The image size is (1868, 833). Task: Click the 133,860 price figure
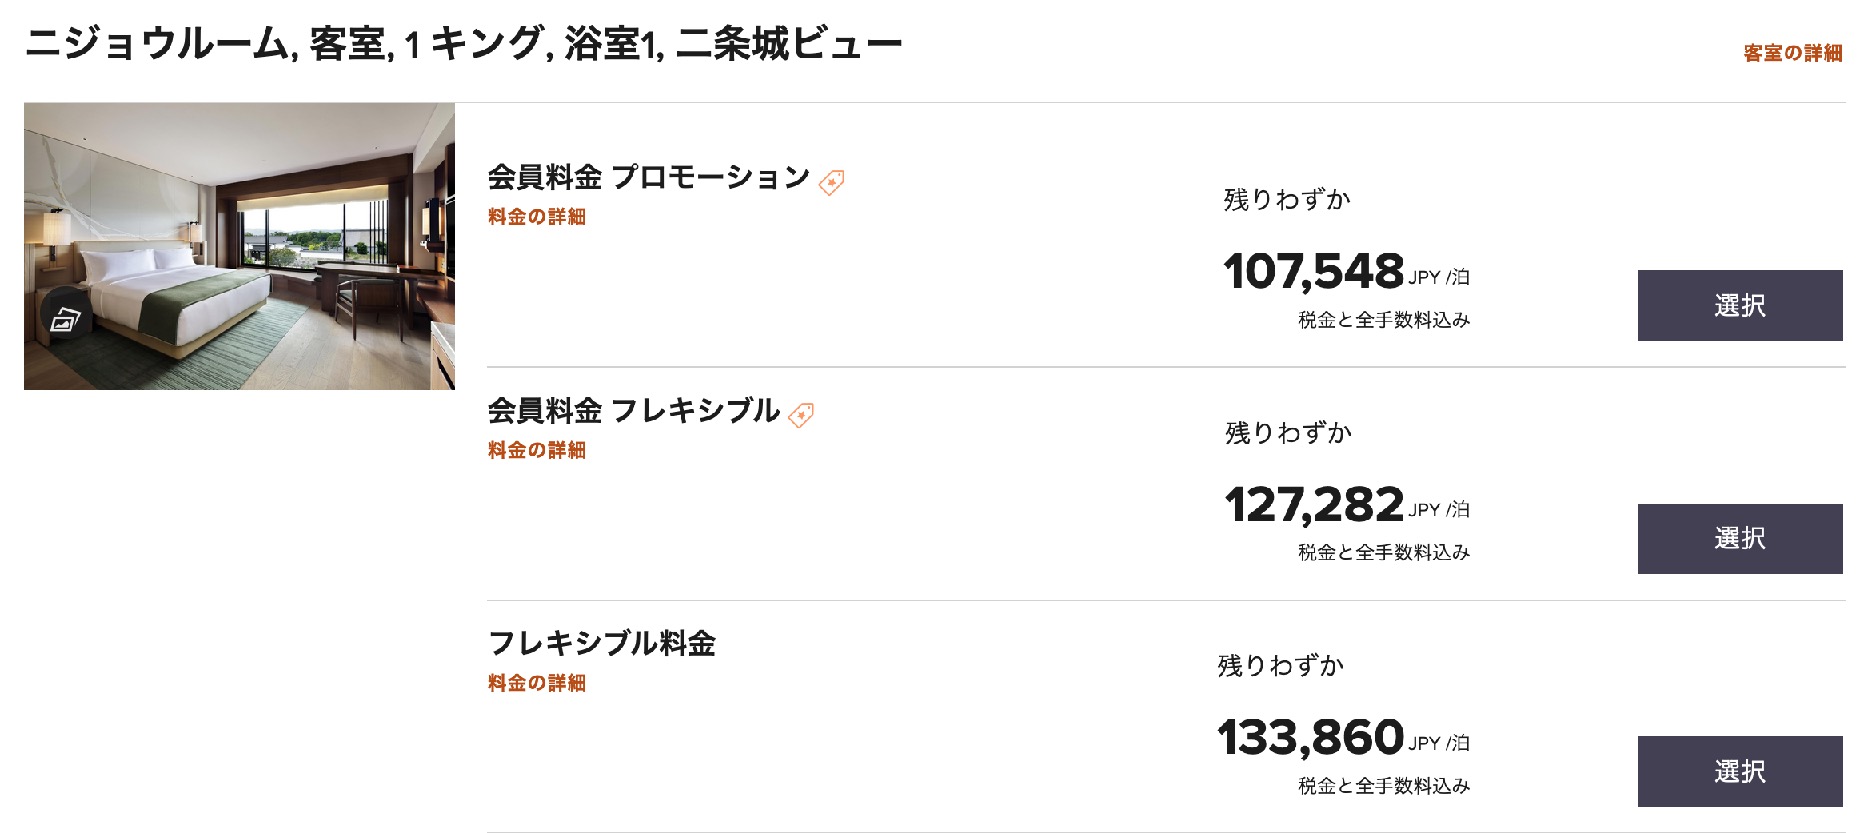1311,738
